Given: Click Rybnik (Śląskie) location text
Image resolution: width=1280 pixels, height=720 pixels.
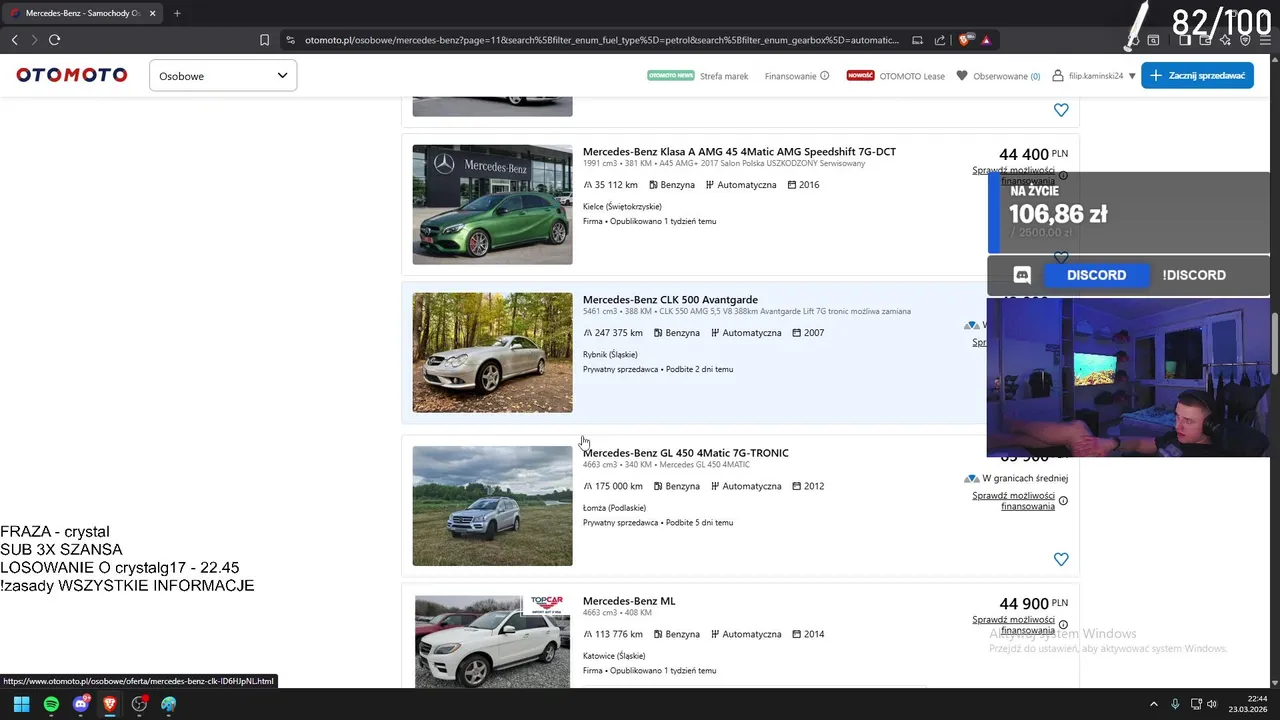Looking at the screenshot, I should click(610, 355).
